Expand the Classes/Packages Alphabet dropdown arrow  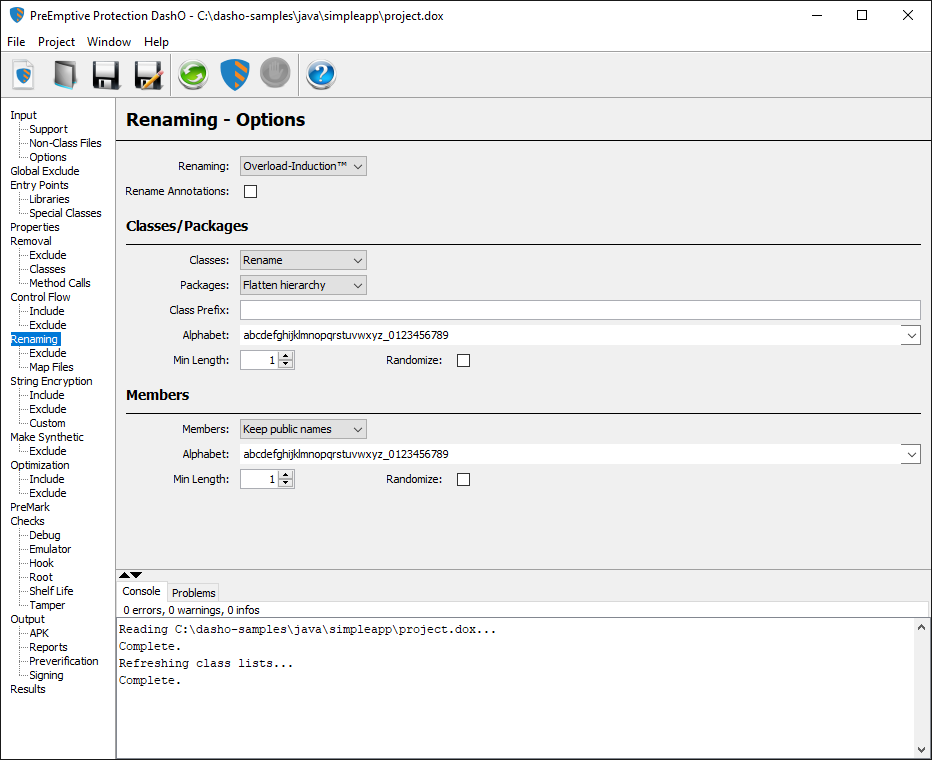(x=911, y=335)
